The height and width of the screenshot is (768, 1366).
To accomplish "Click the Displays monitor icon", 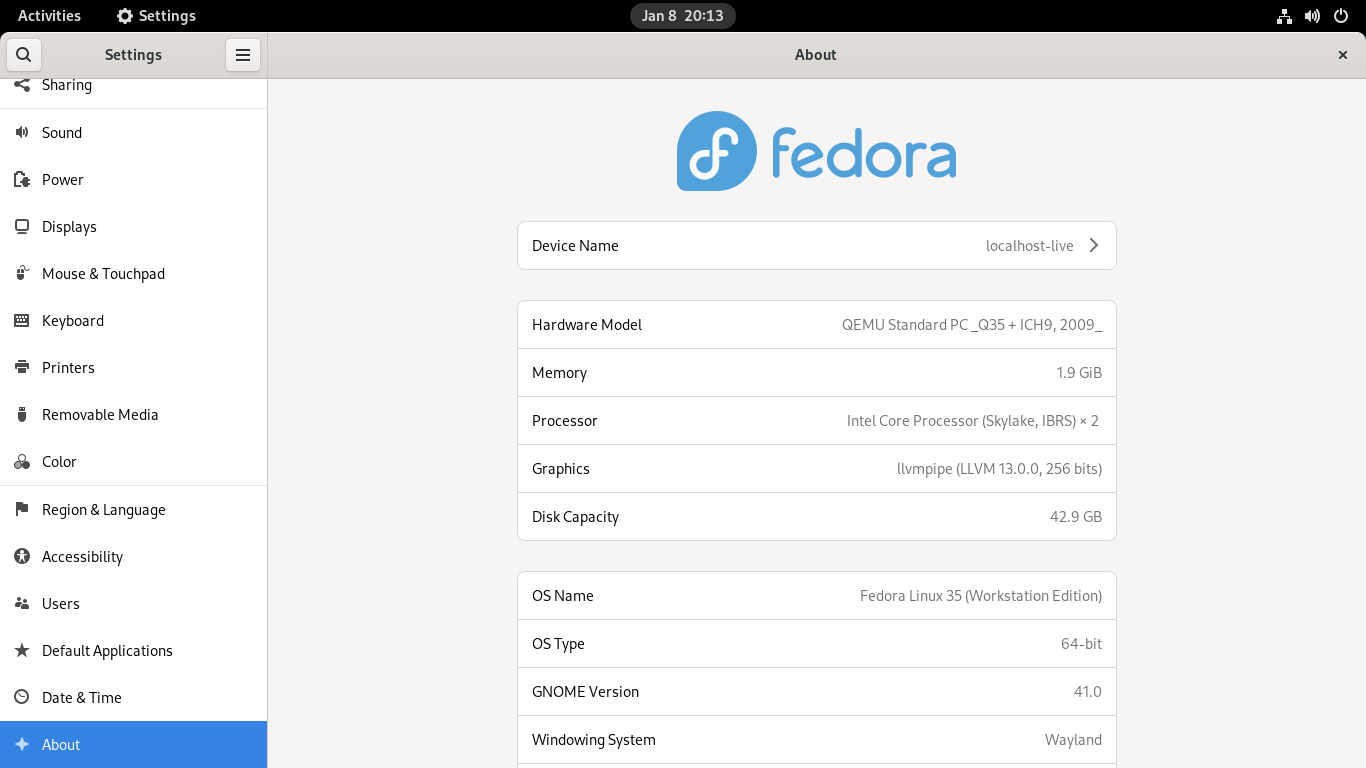I will [22, 226].
